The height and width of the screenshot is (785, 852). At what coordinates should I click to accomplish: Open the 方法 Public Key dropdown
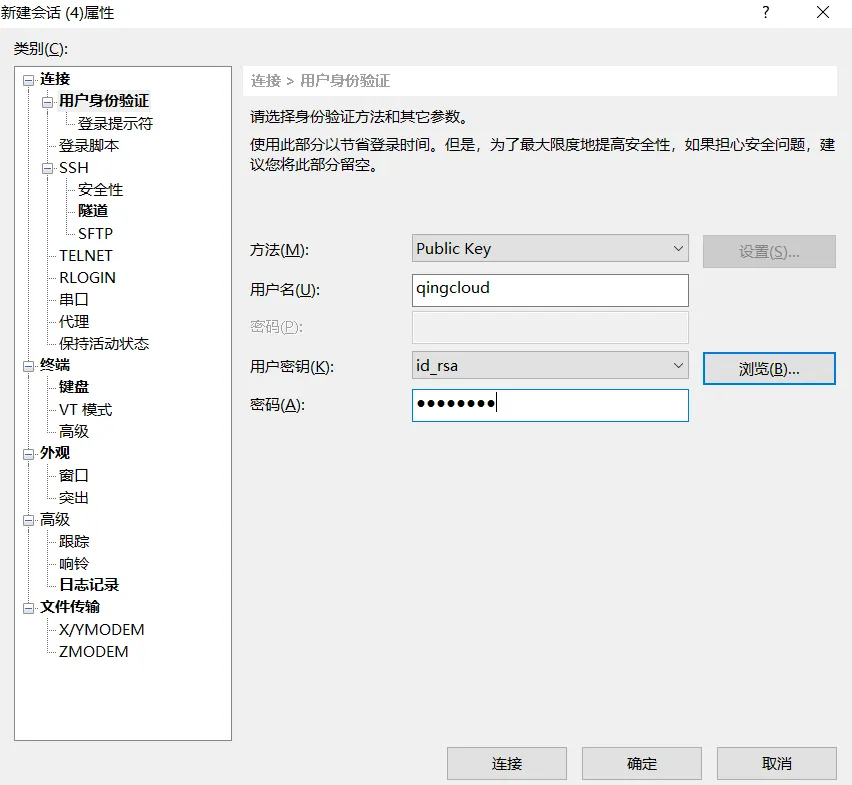pyautogui.click(x=550, y=248)
